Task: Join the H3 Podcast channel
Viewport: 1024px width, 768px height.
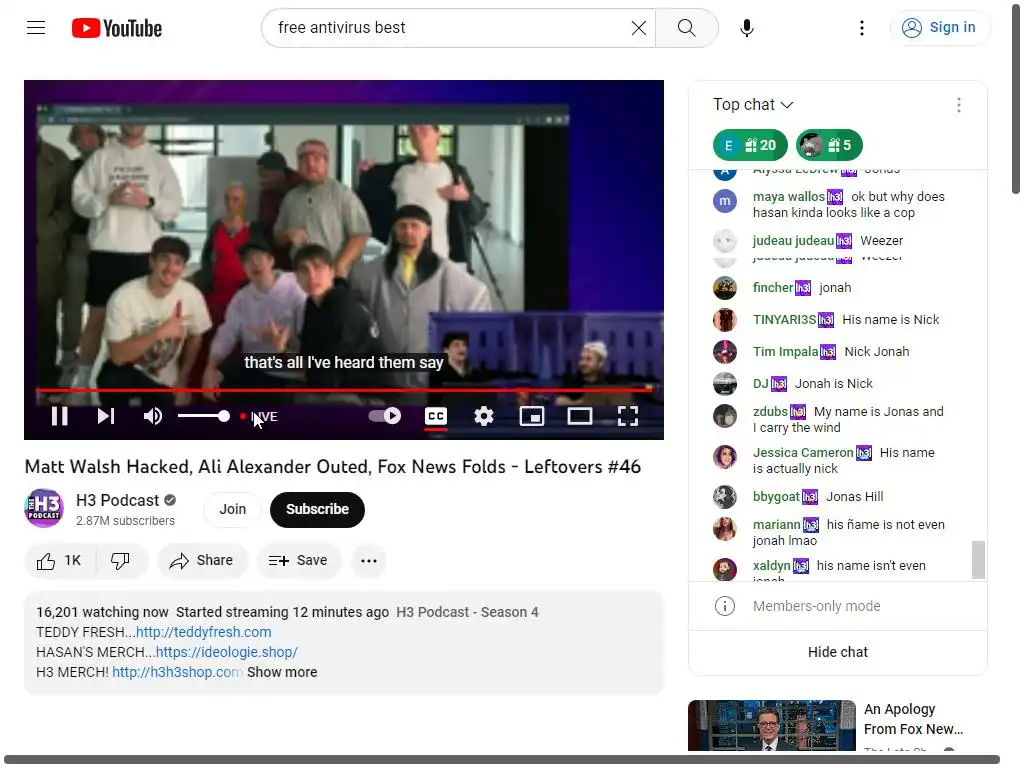Action: 232,509
